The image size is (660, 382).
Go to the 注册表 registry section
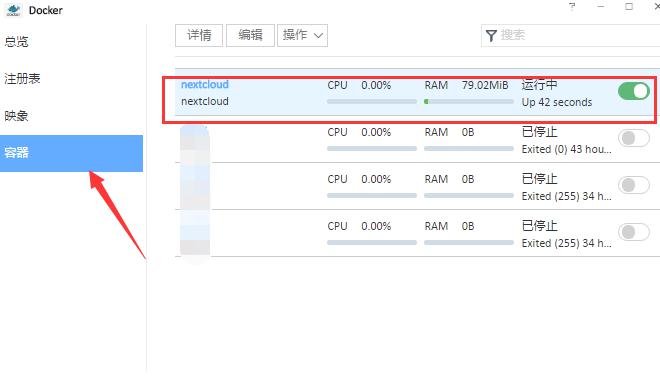click(22, 79)
